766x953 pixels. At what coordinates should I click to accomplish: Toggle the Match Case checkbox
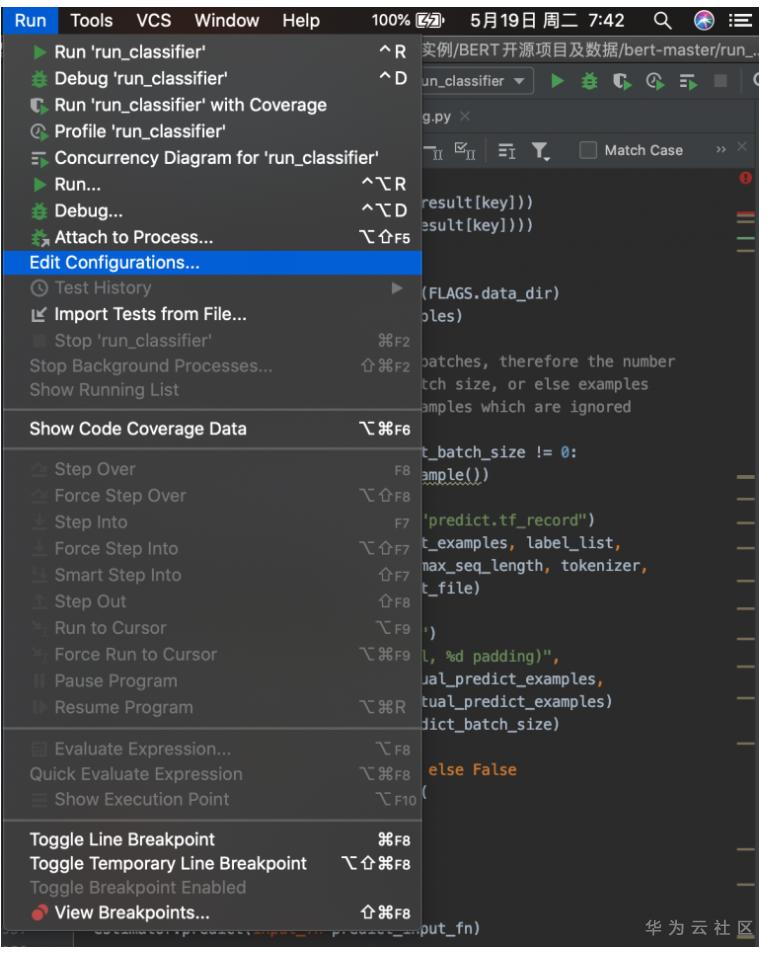588,150
